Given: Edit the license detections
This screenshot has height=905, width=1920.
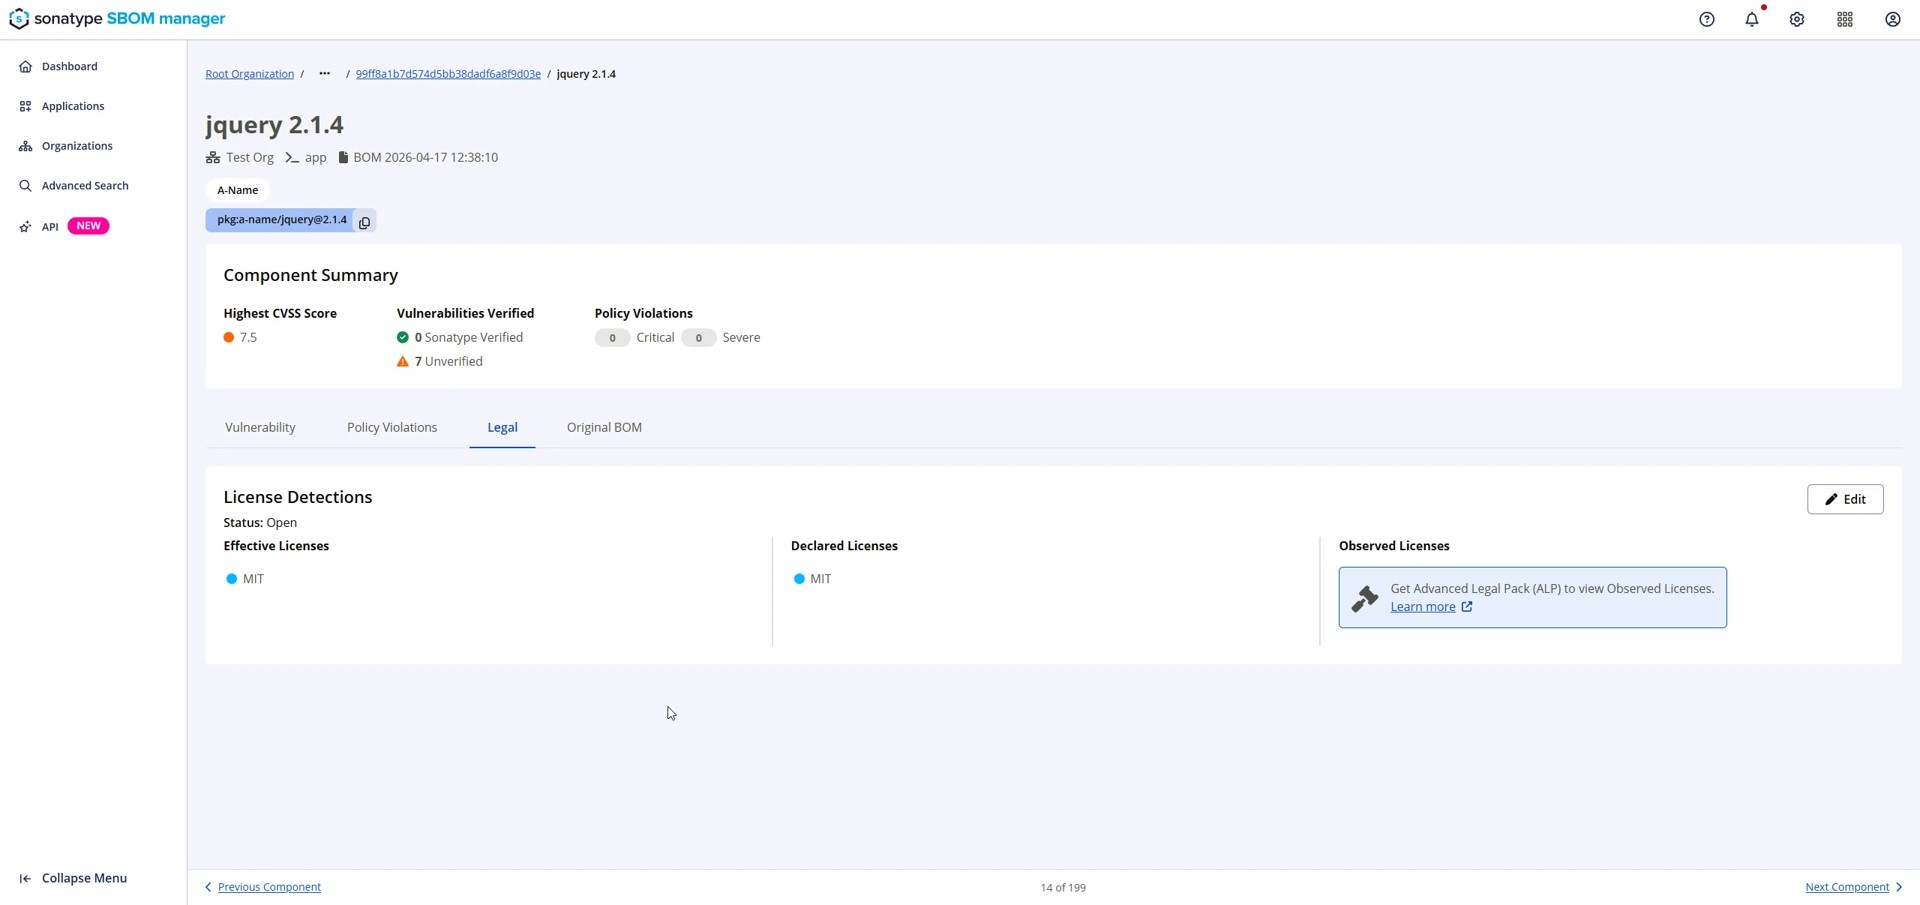Looking at the screenshot, I should (x=1845, y=500).
